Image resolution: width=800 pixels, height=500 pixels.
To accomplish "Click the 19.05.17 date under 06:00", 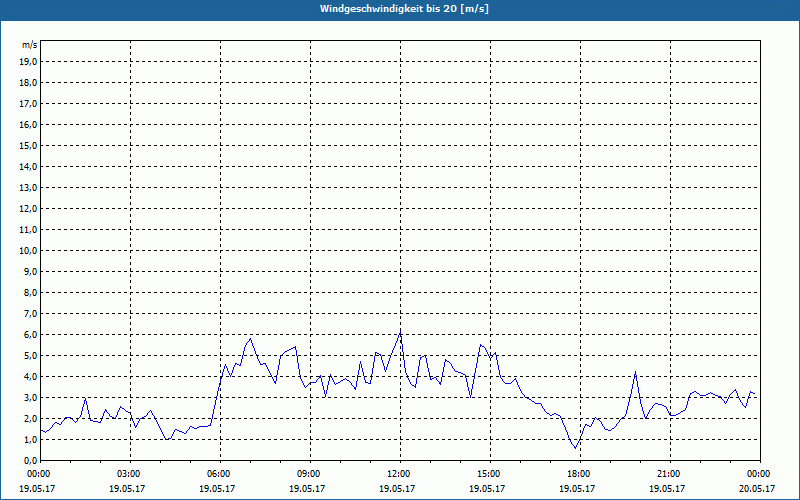I will 217,488.
